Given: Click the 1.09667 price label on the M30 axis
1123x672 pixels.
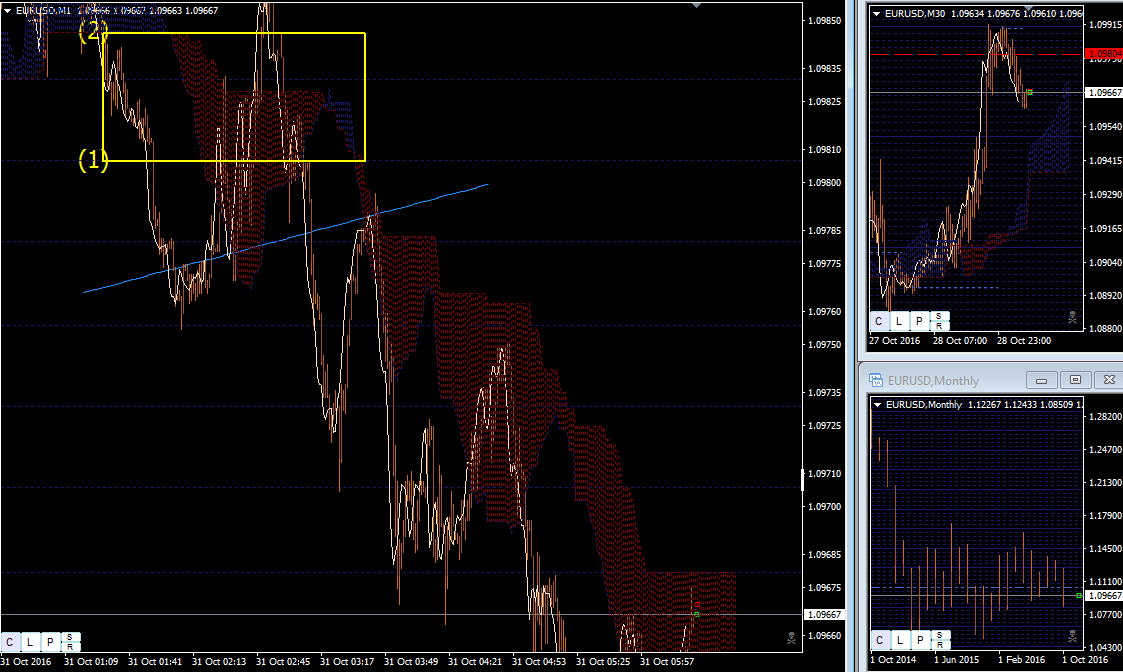Looking at the screenshot, I should click(x=1104, y=92).
